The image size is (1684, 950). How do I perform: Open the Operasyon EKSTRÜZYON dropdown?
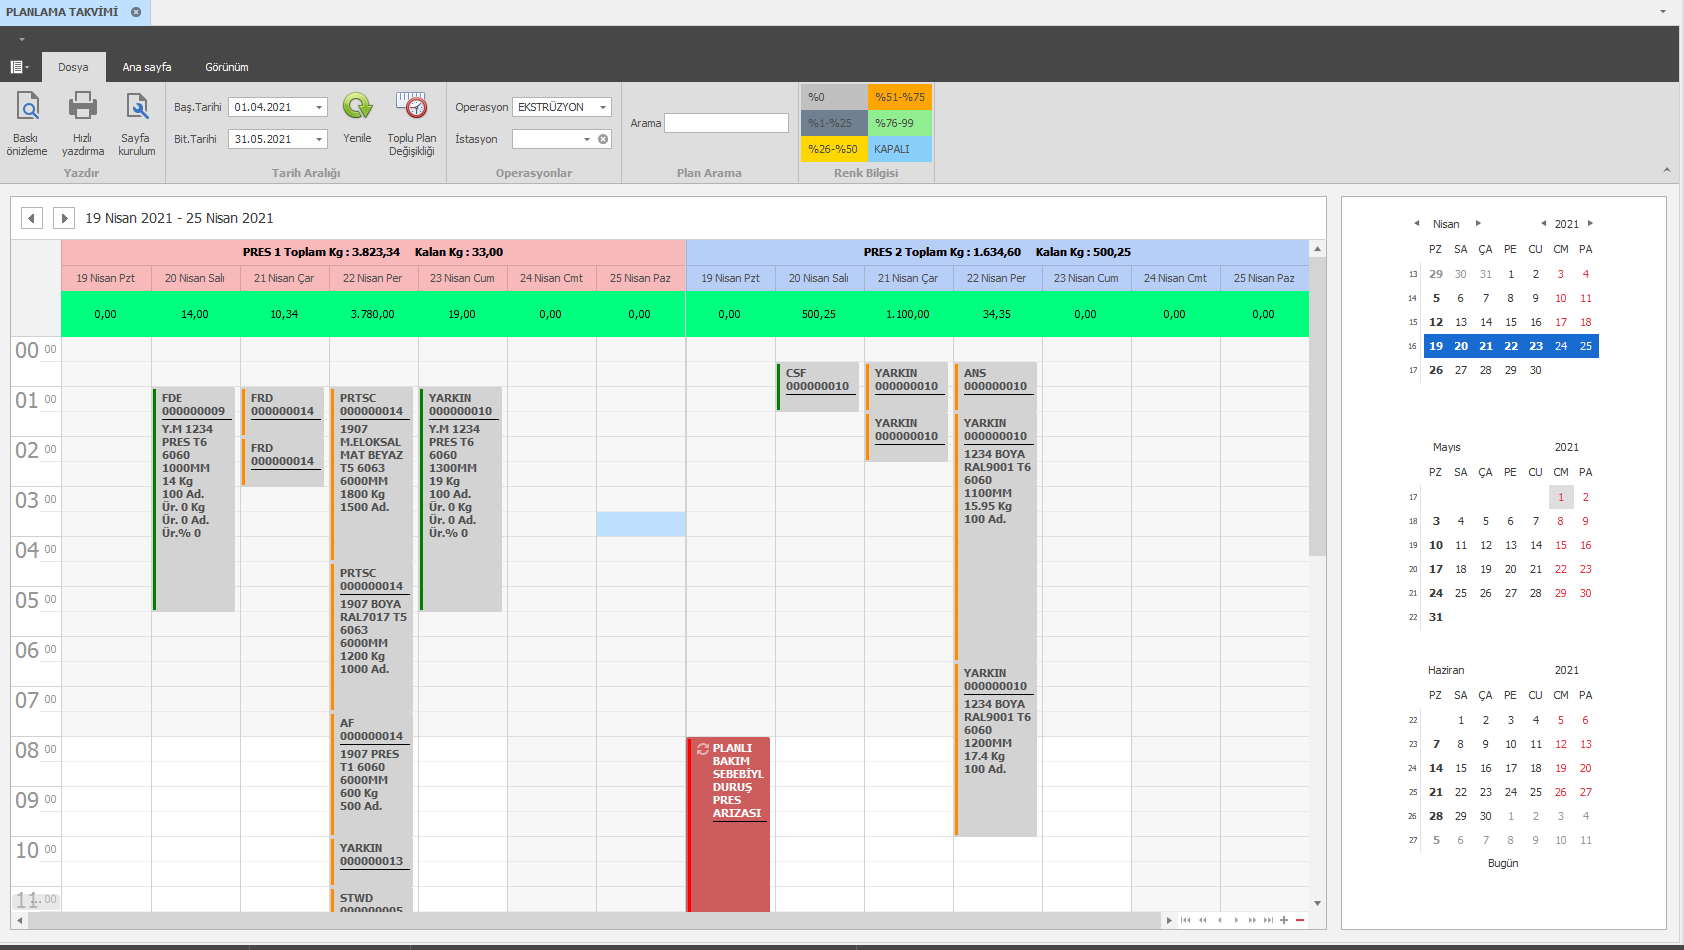[x=602, y=107]
